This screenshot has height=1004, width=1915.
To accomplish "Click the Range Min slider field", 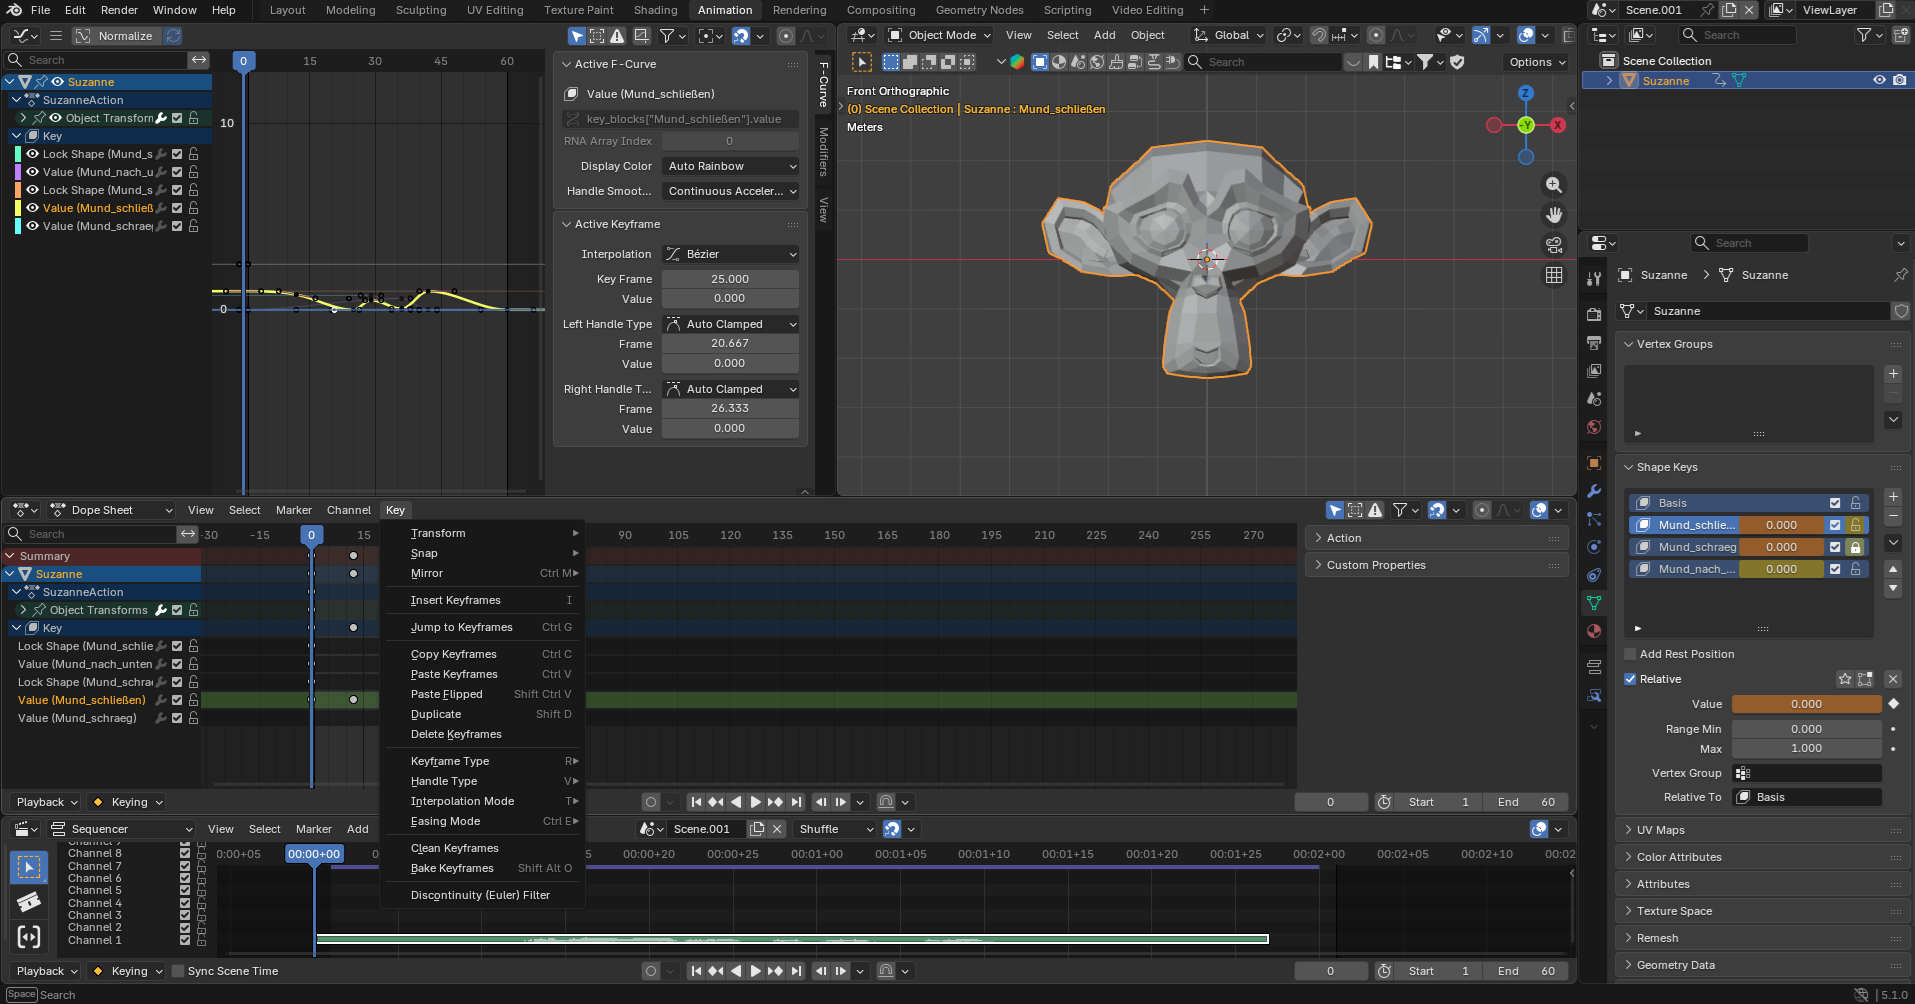I will (1806, 729).
